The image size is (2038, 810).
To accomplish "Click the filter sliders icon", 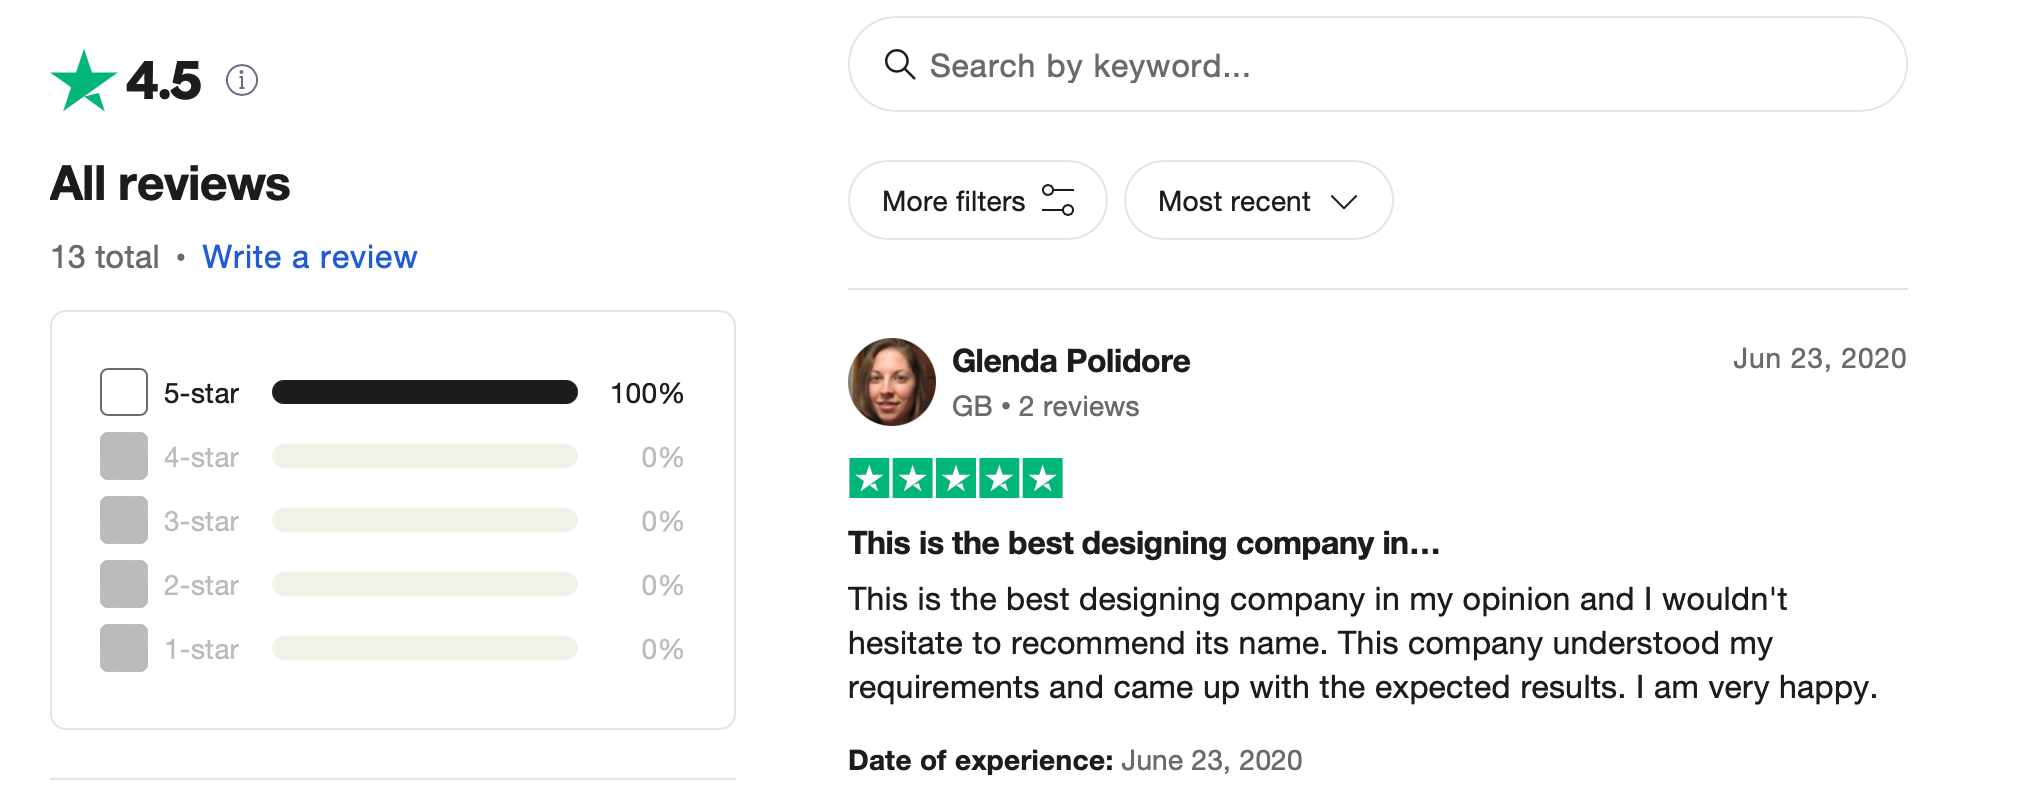I will [1058, 200].
